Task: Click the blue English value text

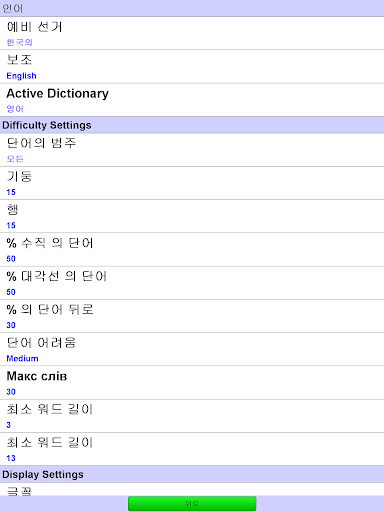Action: click(21, 76)
